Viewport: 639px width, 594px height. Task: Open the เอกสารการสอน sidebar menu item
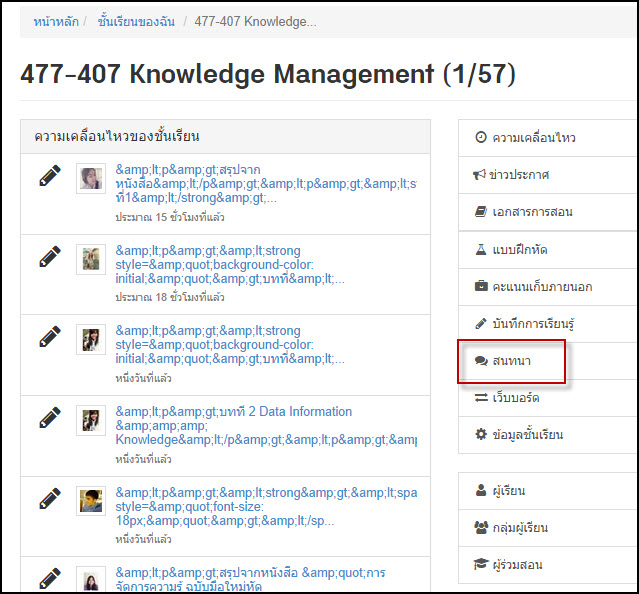pos(547,212)
